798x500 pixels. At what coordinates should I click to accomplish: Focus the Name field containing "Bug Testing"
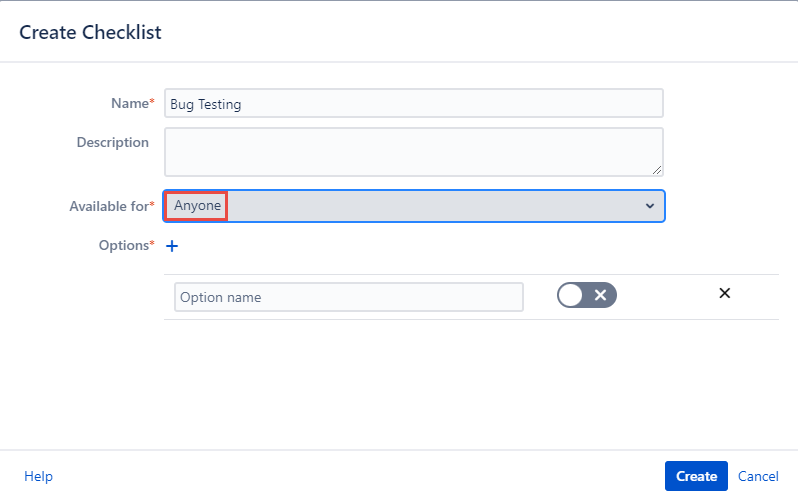coord(413,103)
